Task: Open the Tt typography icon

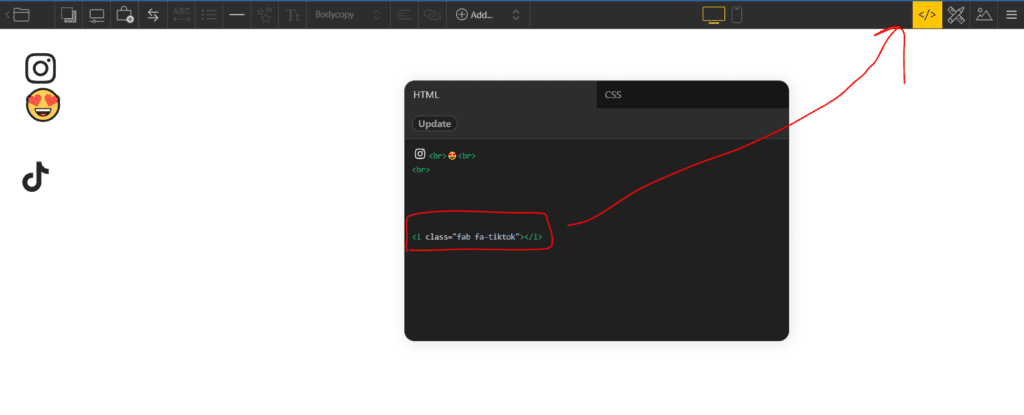Action: [292, 14]
